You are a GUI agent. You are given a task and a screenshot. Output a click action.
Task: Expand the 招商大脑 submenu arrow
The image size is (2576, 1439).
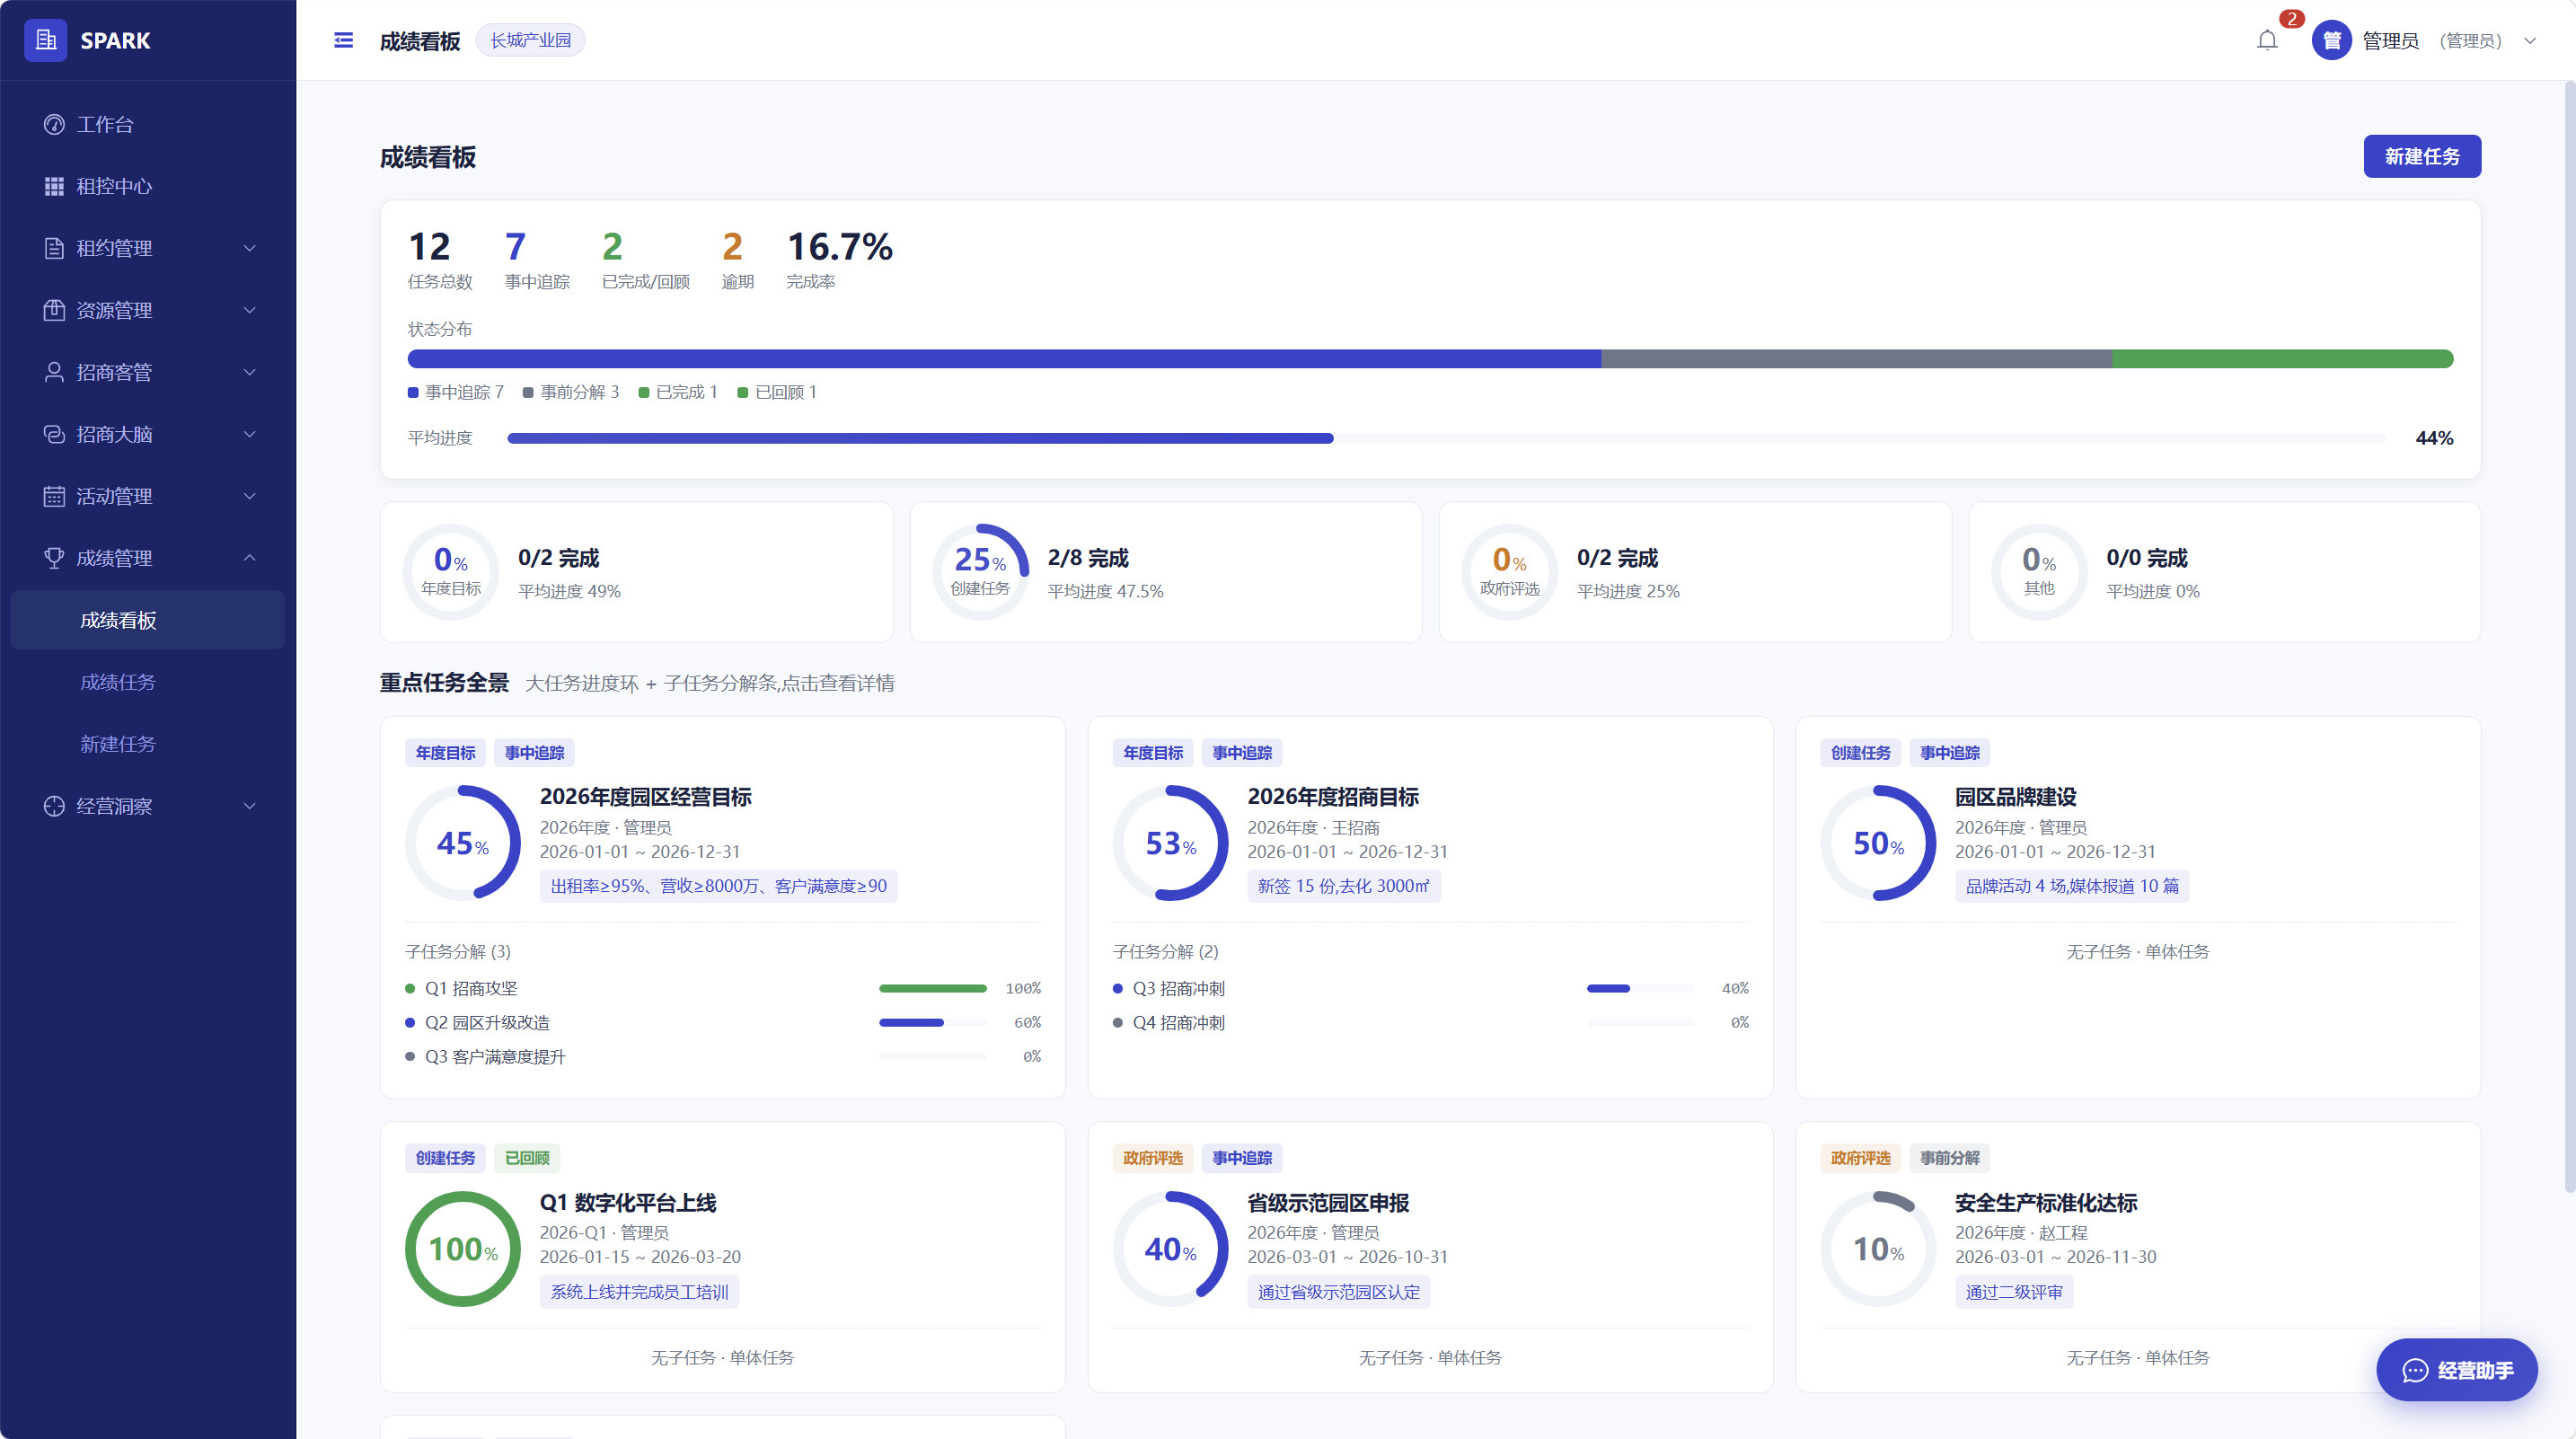[250, 434]
